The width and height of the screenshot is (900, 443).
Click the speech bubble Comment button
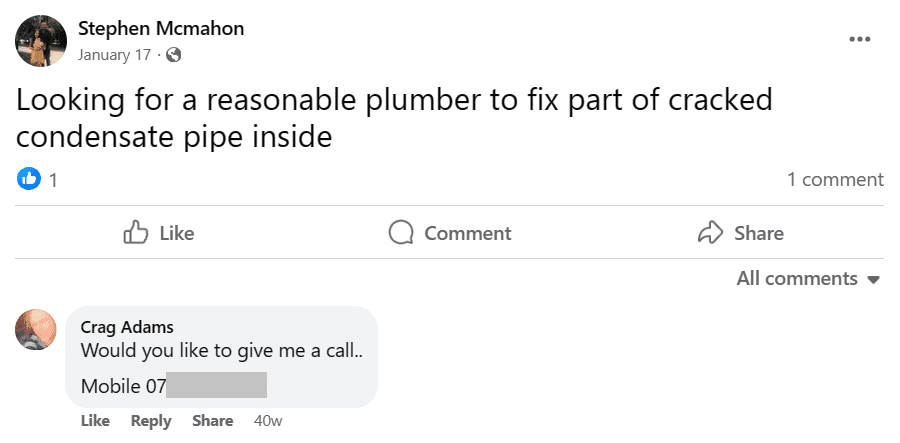point(450,233)
